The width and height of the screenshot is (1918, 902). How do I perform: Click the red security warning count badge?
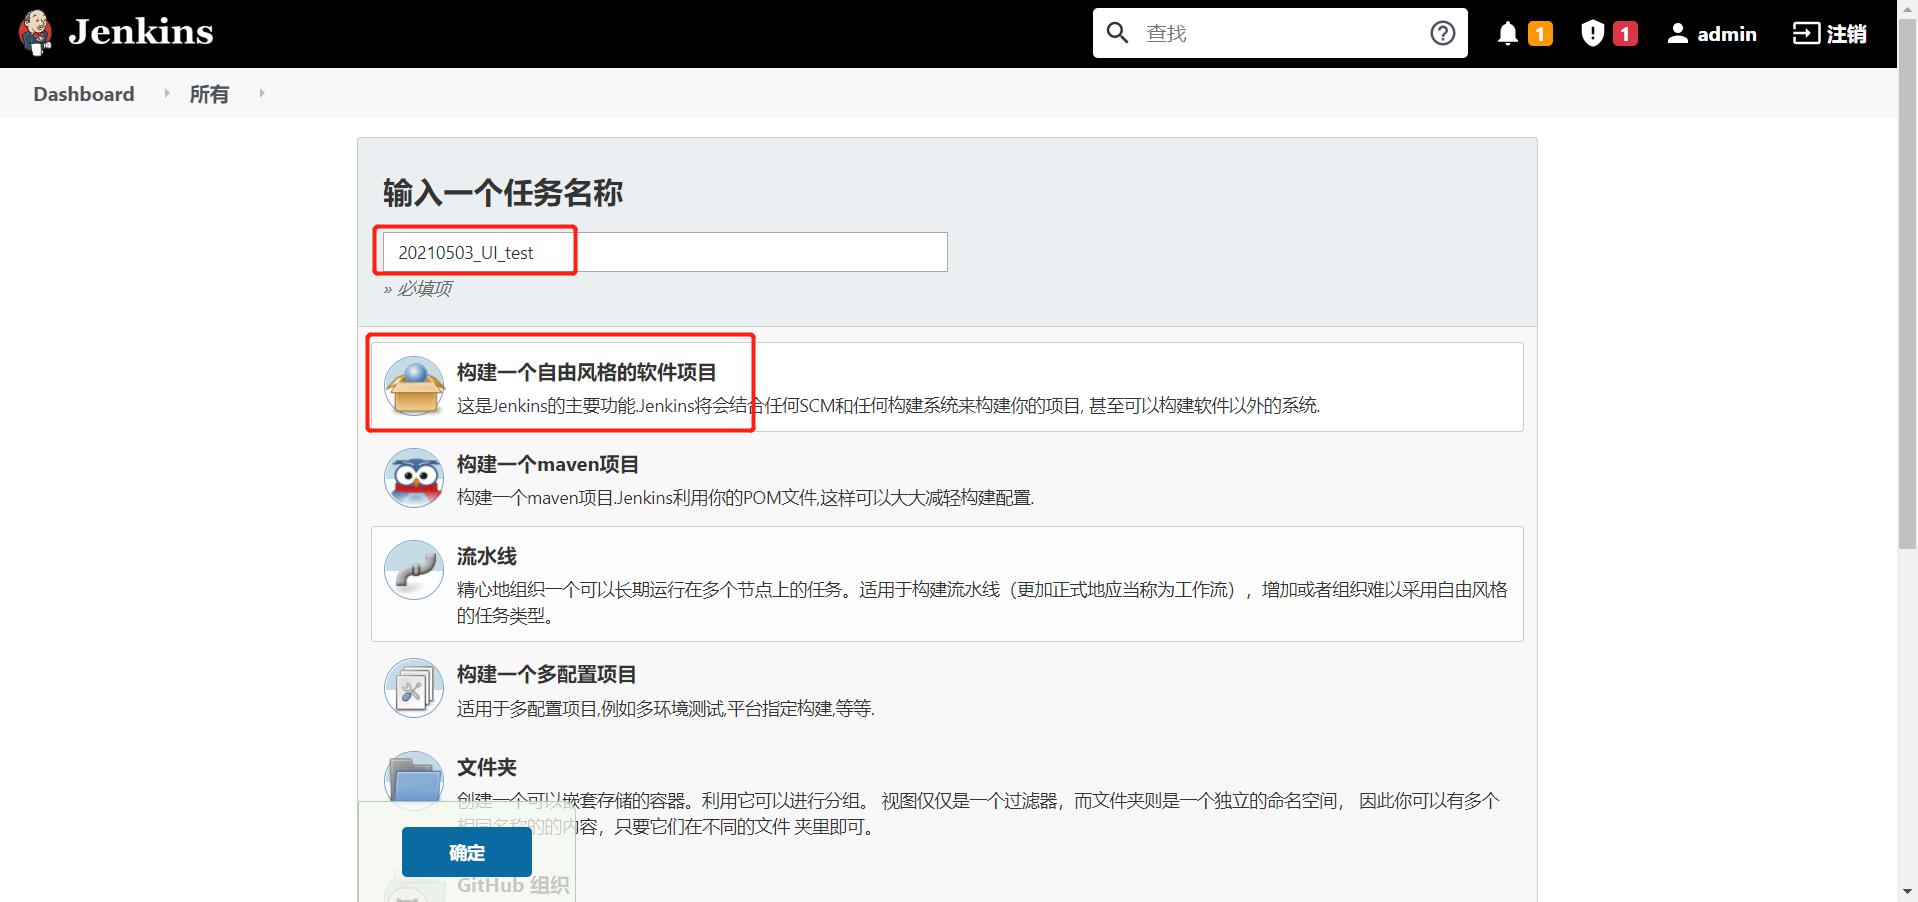pyautogui.click(x=1625, y=34)
